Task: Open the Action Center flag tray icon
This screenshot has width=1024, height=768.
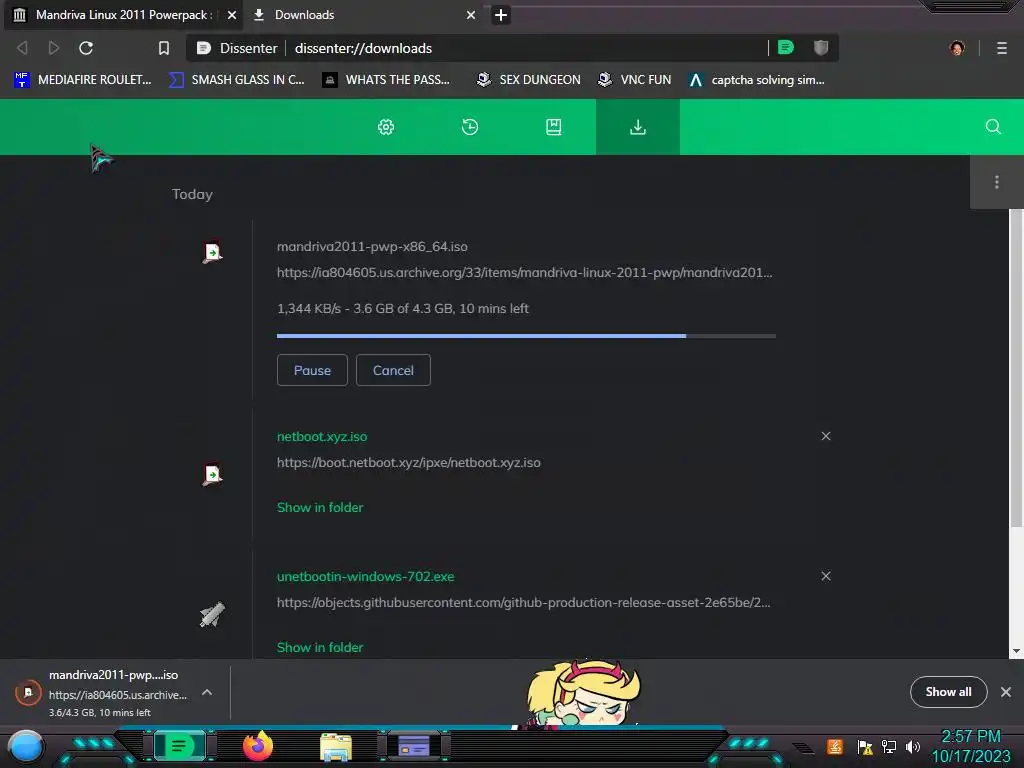Action: [865, 746]
